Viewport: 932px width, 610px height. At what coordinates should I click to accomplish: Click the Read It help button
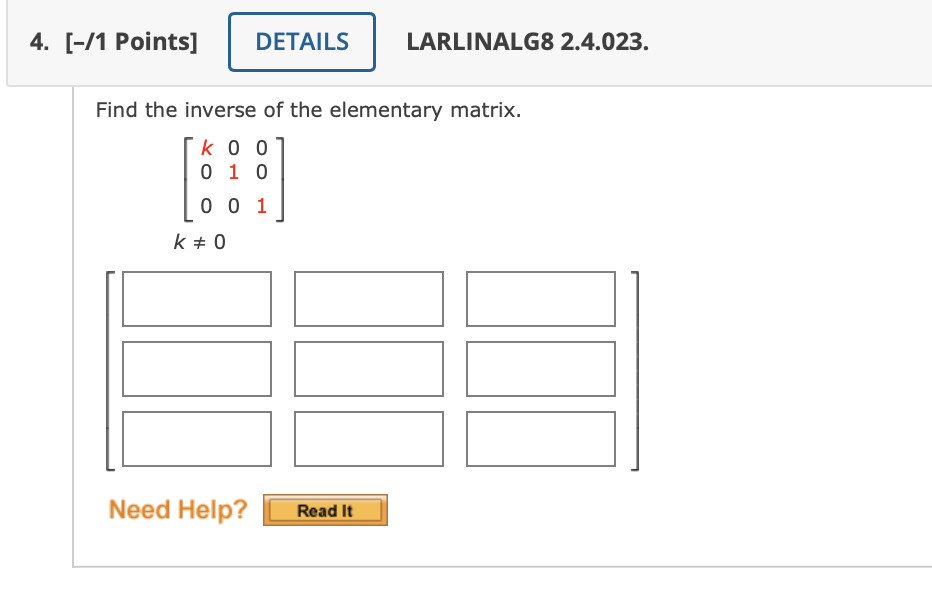(x=325, y=510)
